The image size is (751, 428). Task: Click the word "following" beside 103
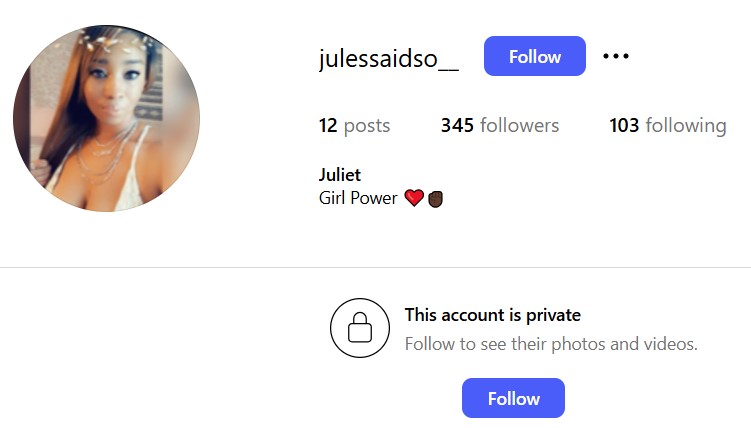[686, 126]
